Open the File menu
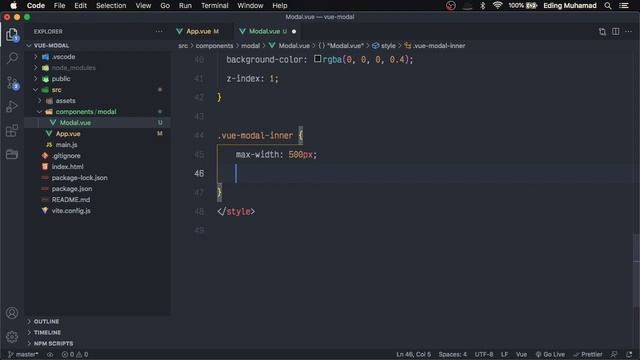 (x=59, y=6)
